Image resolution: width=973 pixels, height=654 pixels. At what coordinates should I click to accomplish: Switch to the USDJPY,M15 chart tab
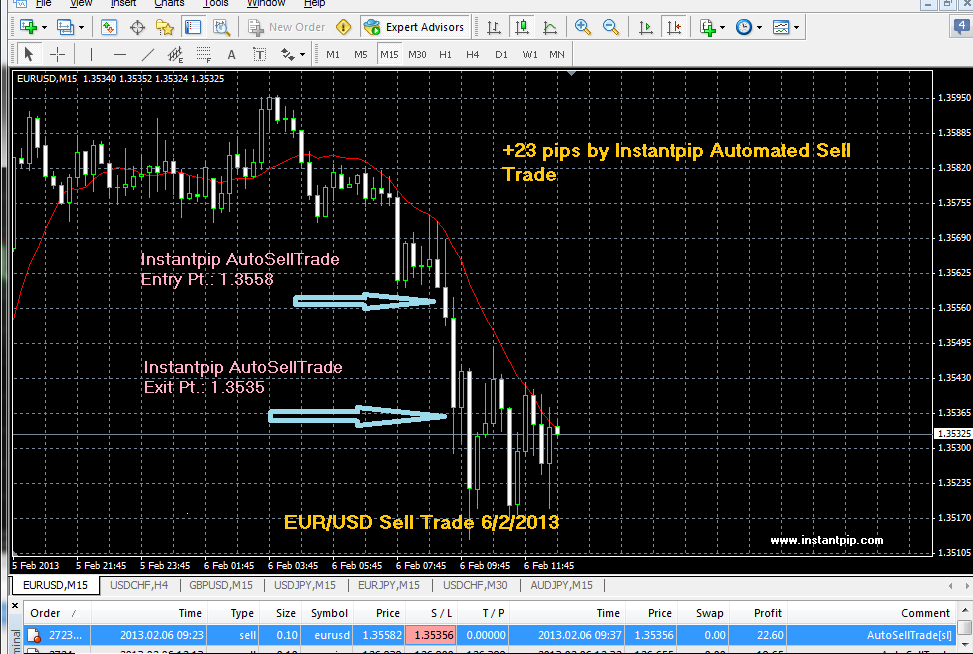(x=305, y=585)
